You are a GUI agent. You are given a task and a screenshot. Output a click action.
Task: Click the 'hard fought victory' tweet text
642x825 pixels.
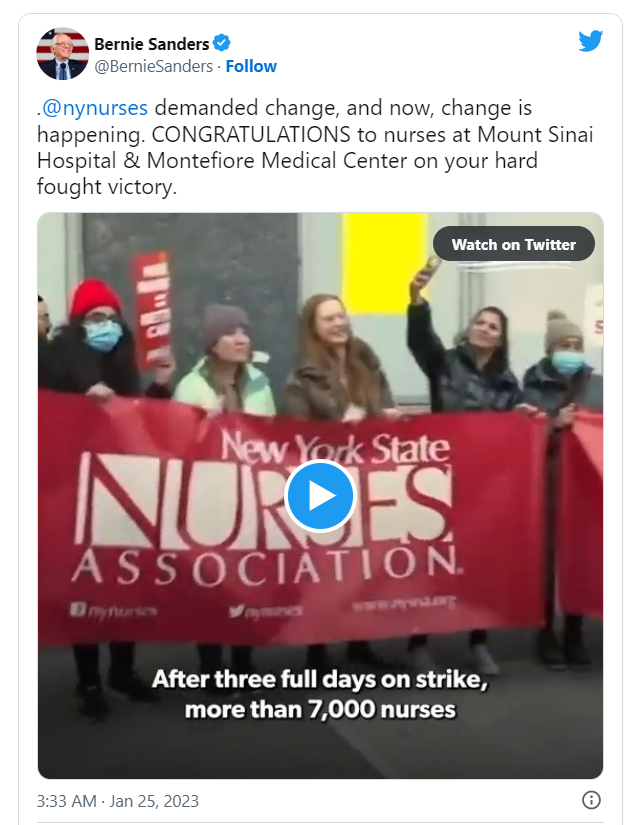(287, 174)
